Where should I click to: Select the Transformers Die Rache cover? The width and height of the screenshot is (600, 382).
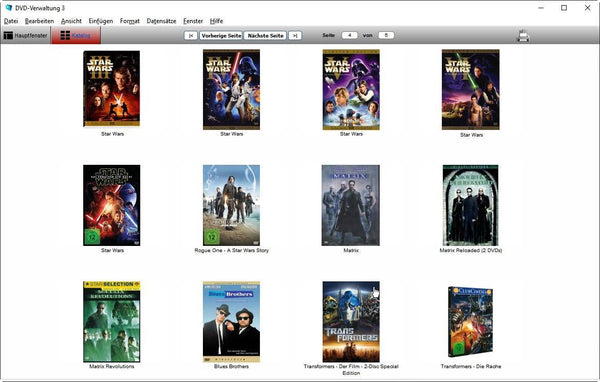click(x=471, y=322)
